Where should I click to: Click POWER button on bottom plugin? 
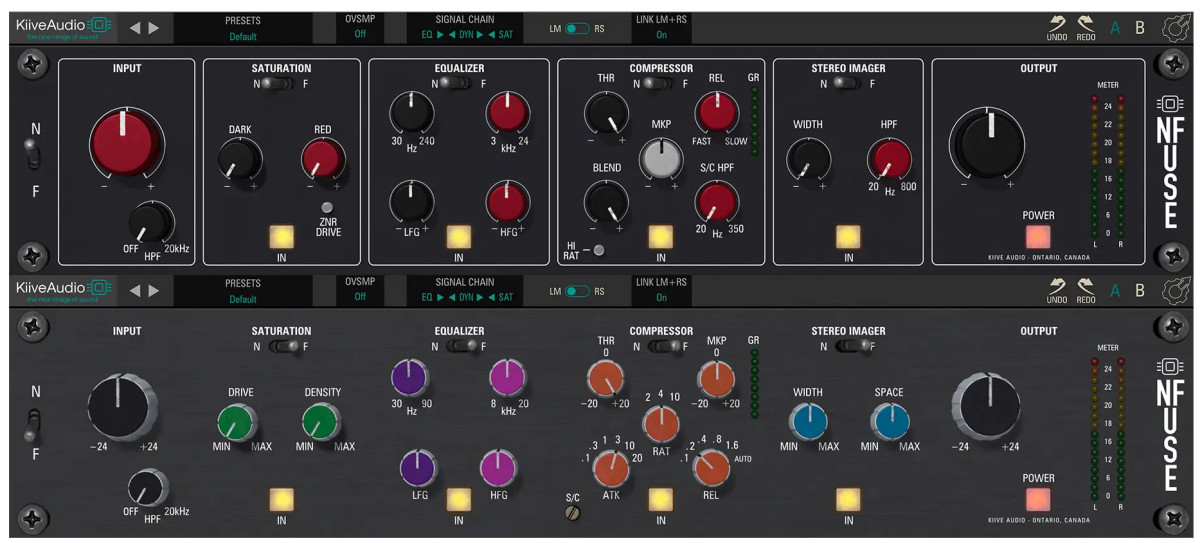[x=1038, y=500]
